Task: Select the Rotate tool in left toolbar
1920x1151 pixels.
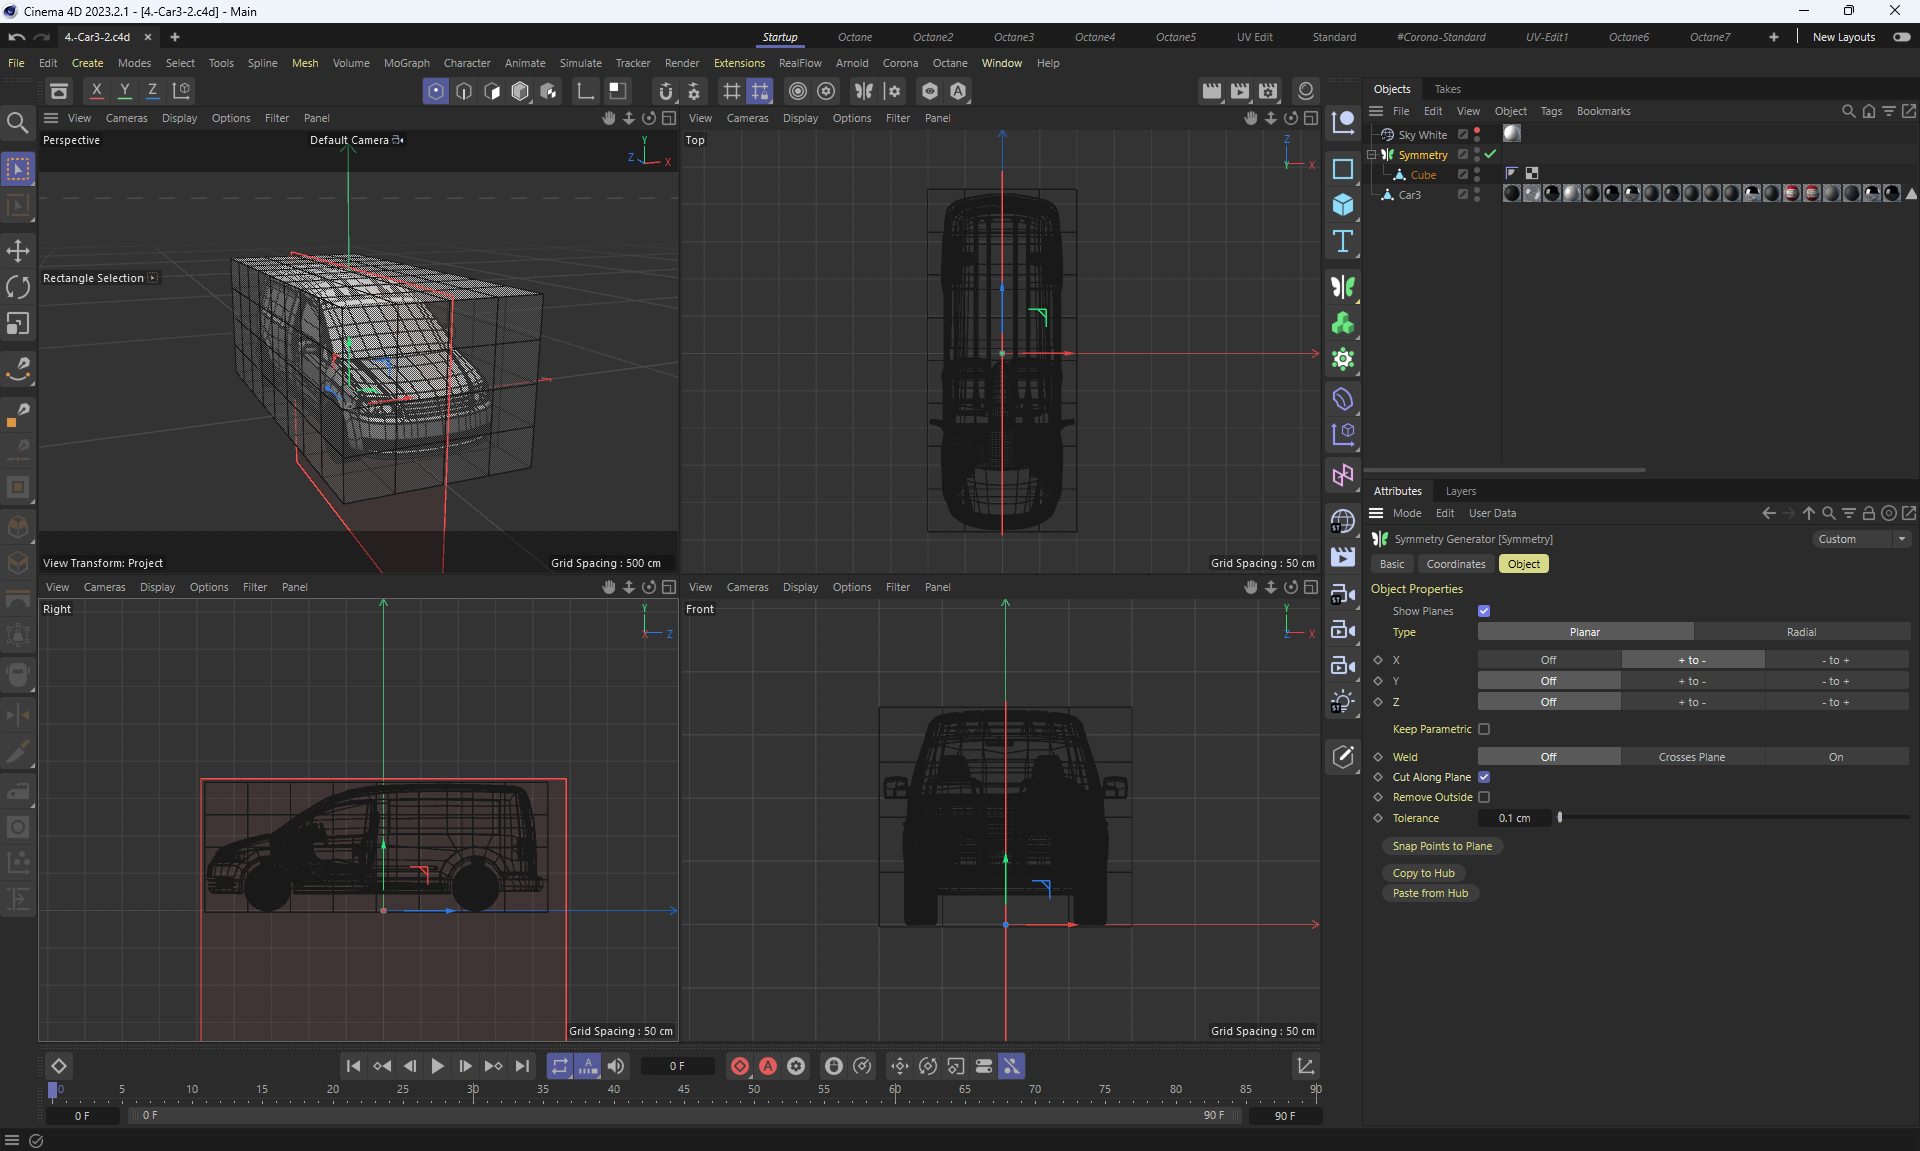Action: [x=18, y=287]
